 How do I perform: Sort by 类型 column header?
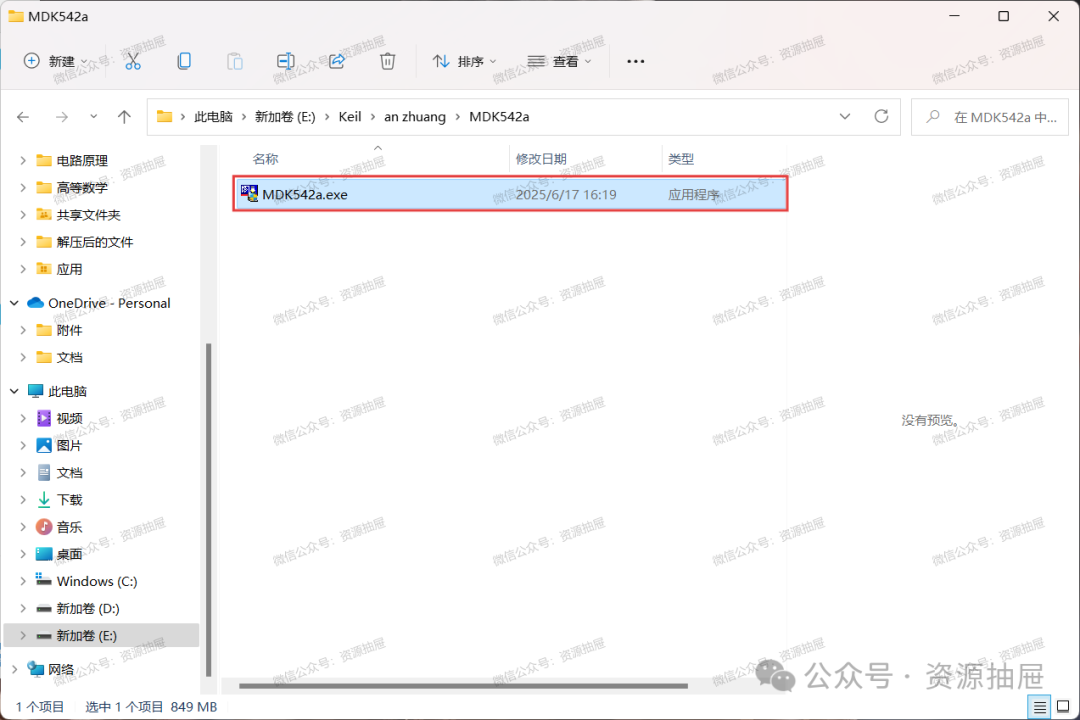[681, 159]
